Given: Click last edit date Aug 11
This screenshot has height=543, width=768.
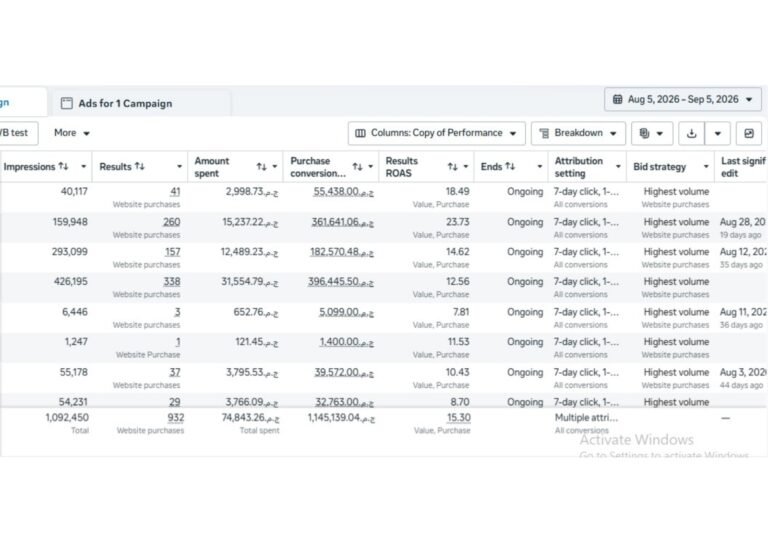Looking at the screenshot, I should [x=743, y=312].
